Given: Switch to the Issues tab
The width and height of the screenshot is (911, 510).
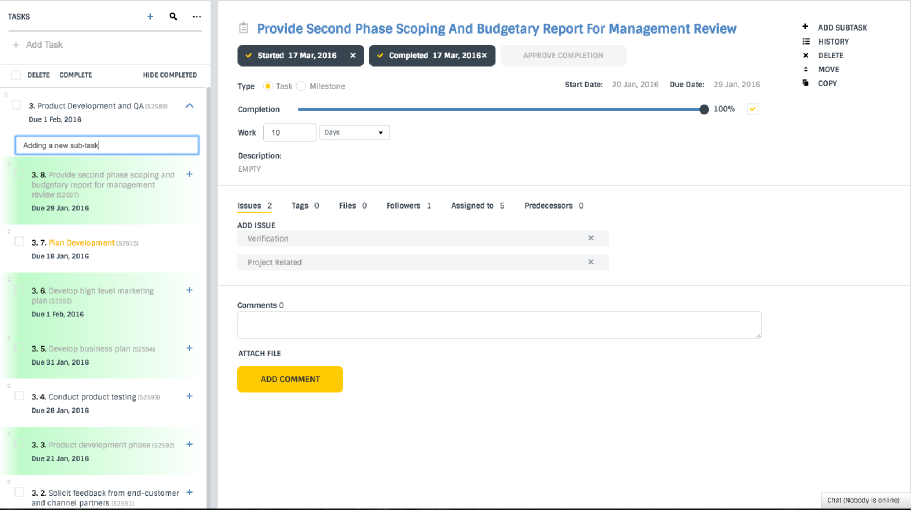Looking at the screenshot, I should click(254, 206).
